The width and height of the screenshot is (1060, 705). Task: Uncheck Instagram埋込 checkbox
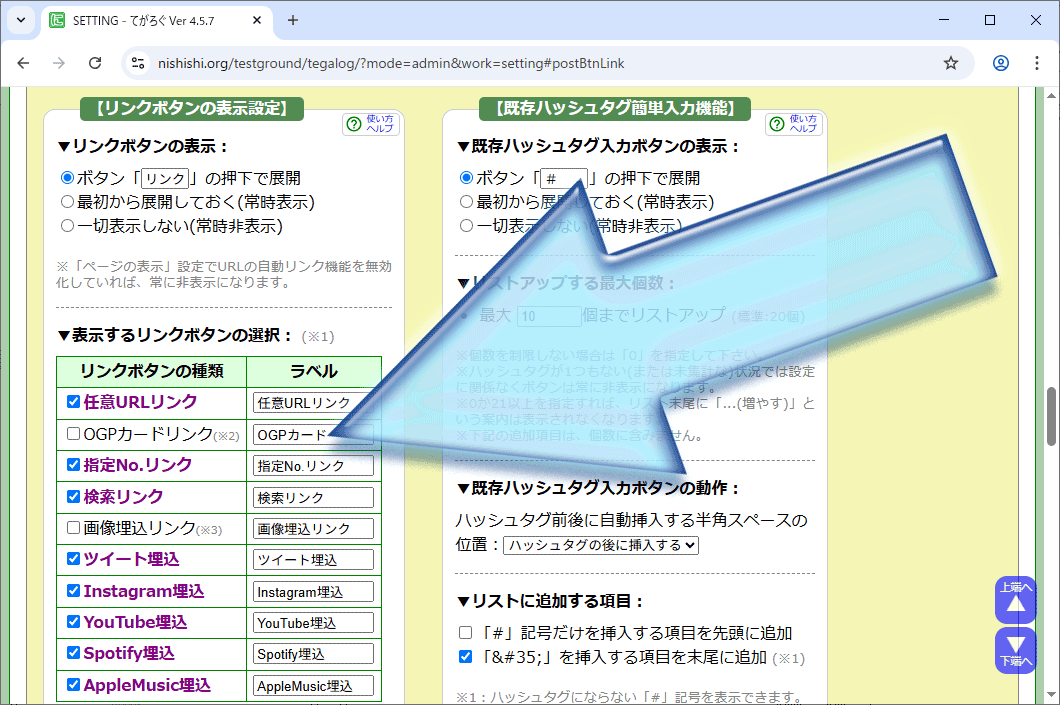(74, 590)
